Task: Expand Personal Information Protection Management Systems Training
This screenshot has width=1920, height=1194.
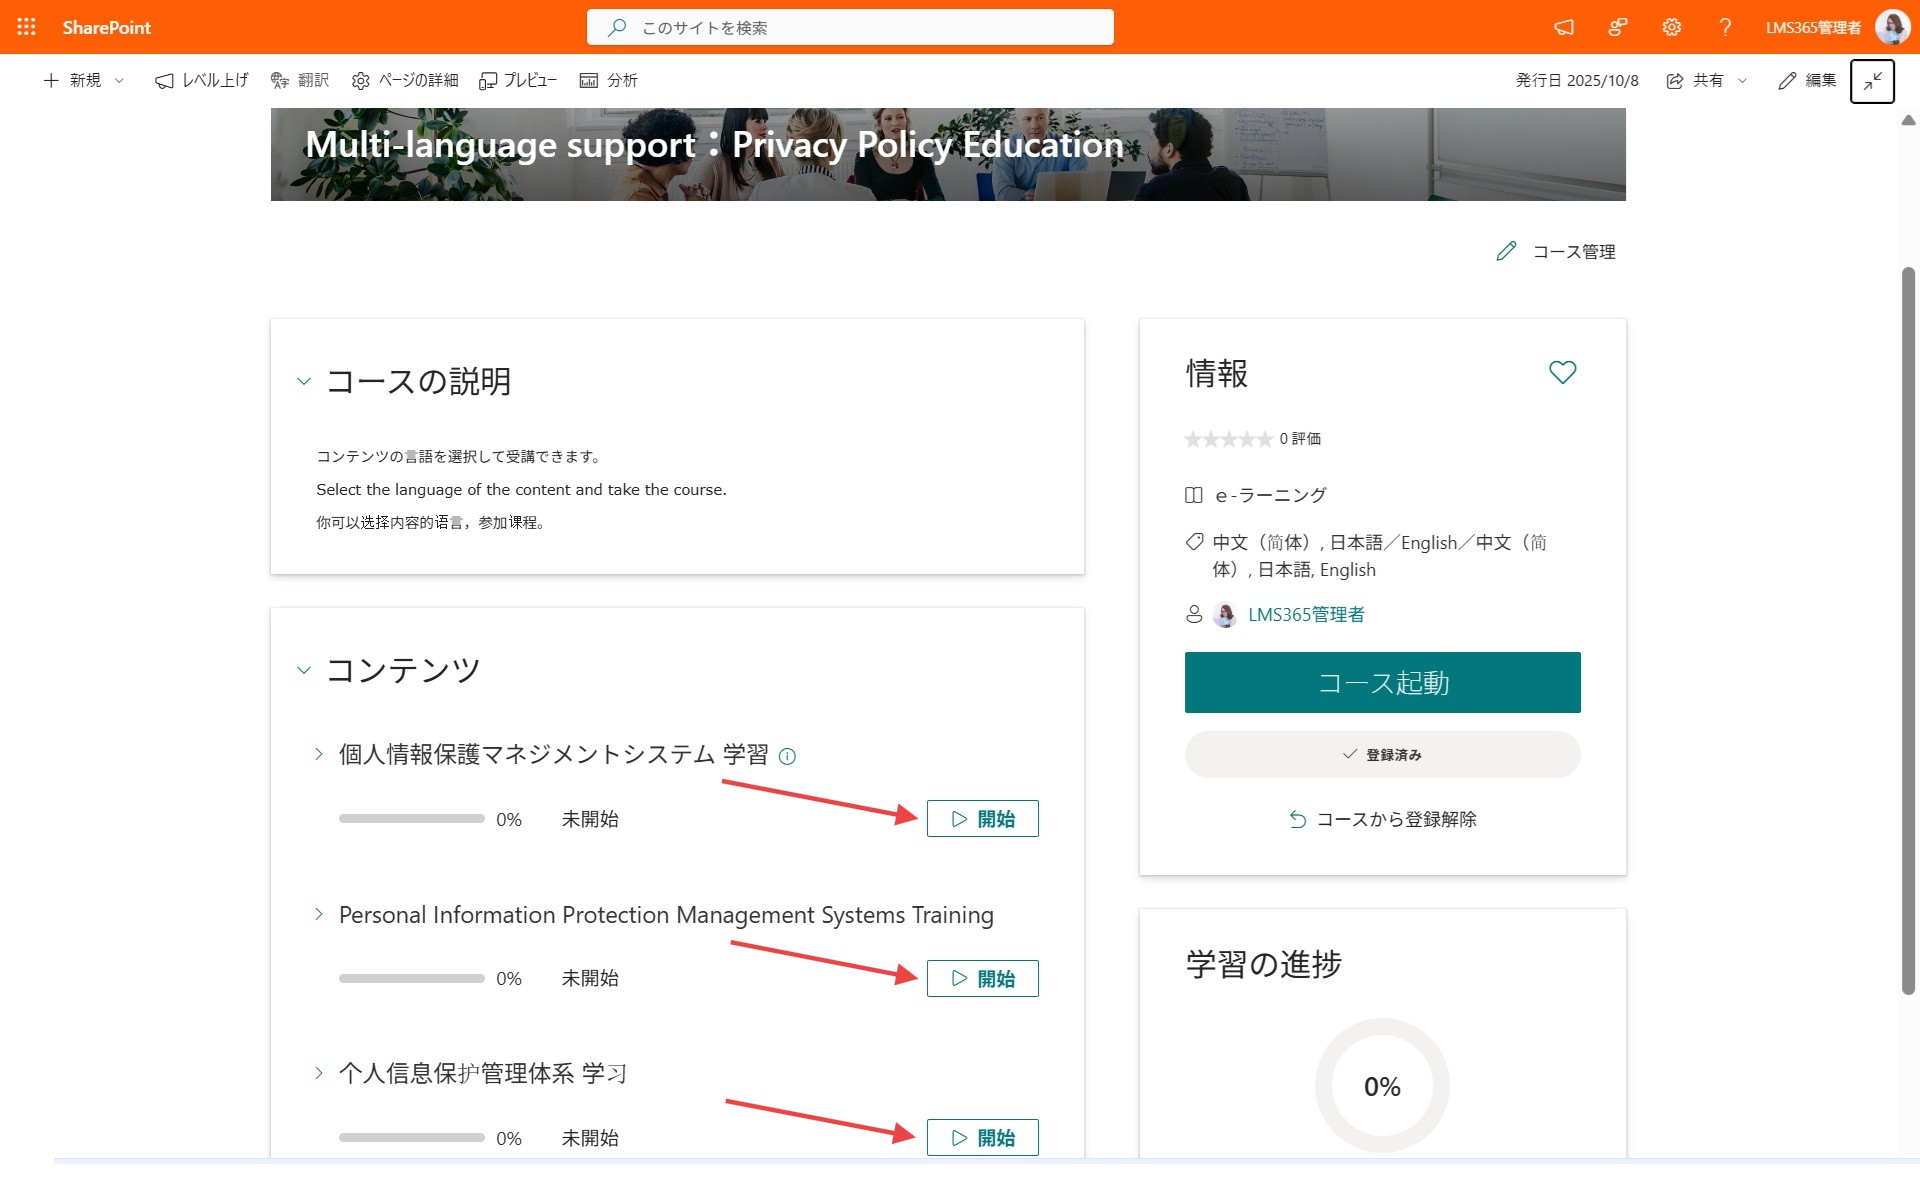Action: (318, 914)
